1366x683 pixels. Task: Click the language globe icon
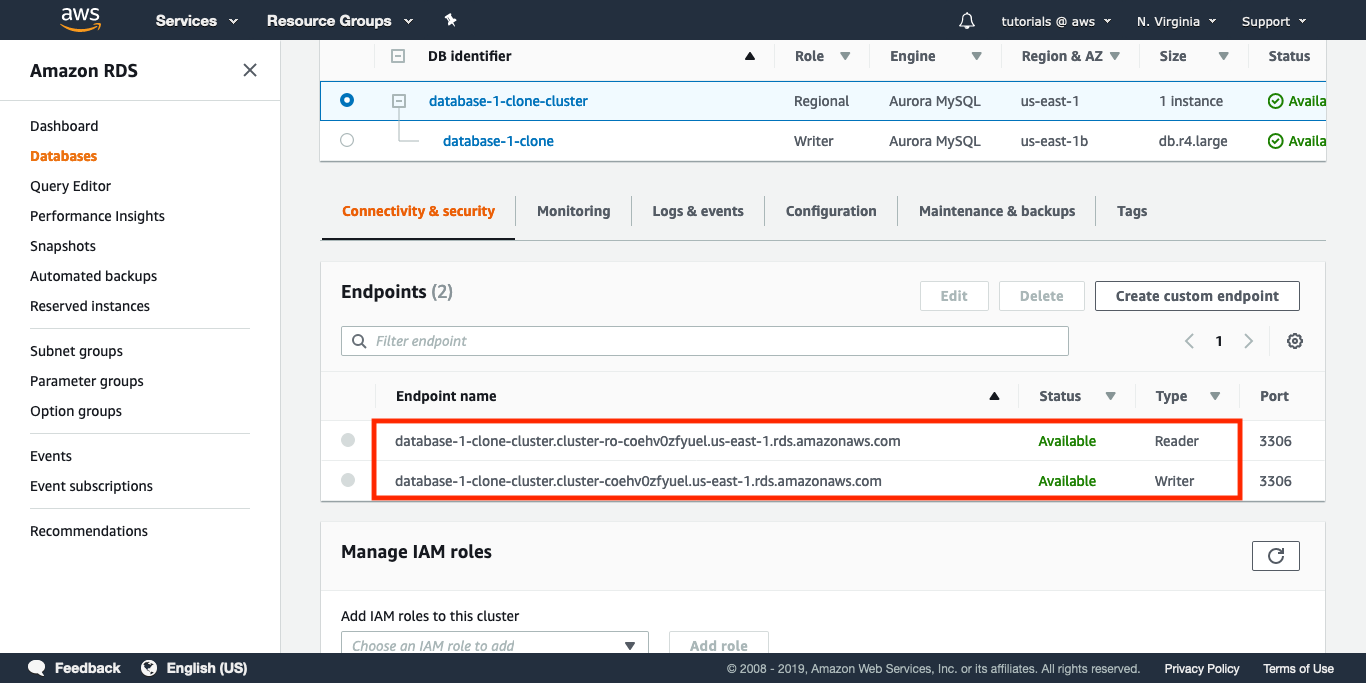[x=149, y=668]
